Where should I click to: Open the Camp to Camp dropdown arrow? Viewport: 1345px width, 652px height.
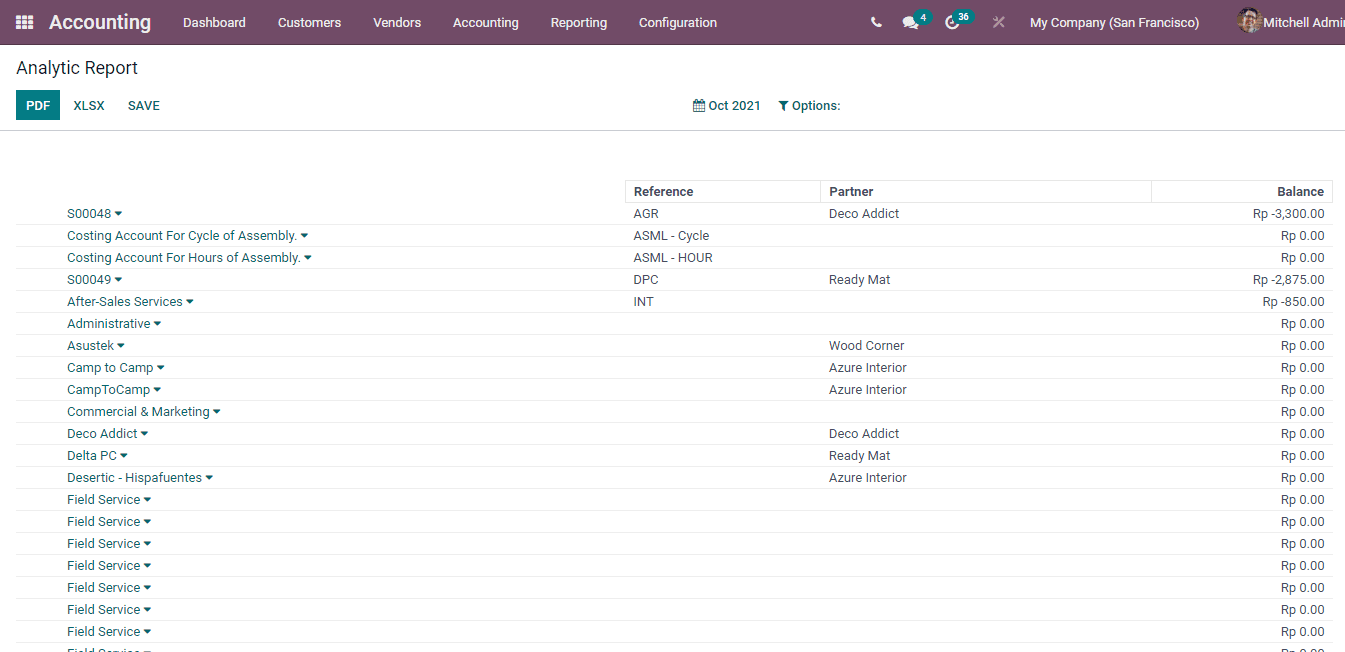161,367
